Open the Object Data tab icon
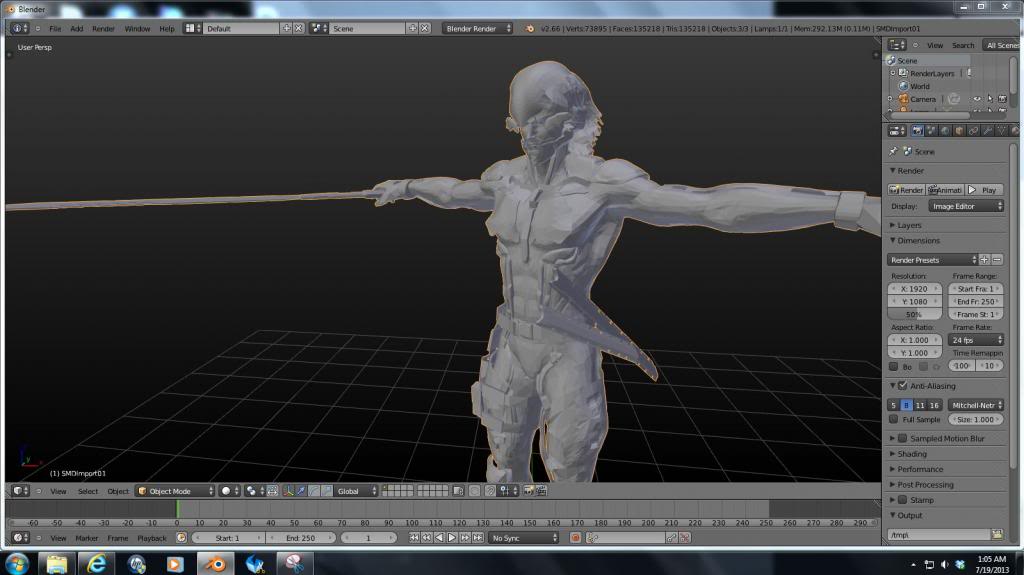 point(1001,131)
